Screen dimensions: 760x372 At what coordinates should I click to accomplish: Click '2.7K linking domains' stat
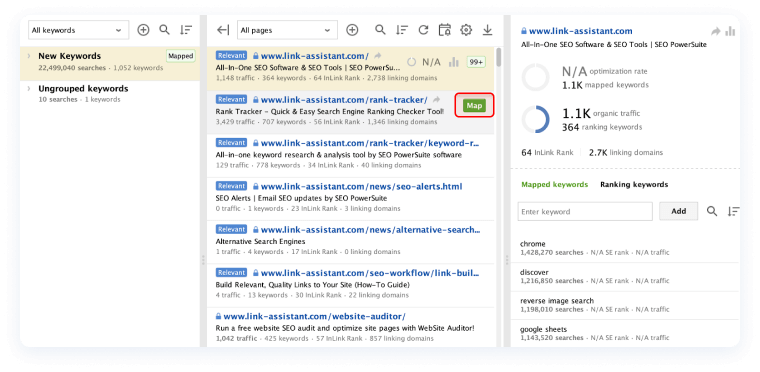pos(626,152)
